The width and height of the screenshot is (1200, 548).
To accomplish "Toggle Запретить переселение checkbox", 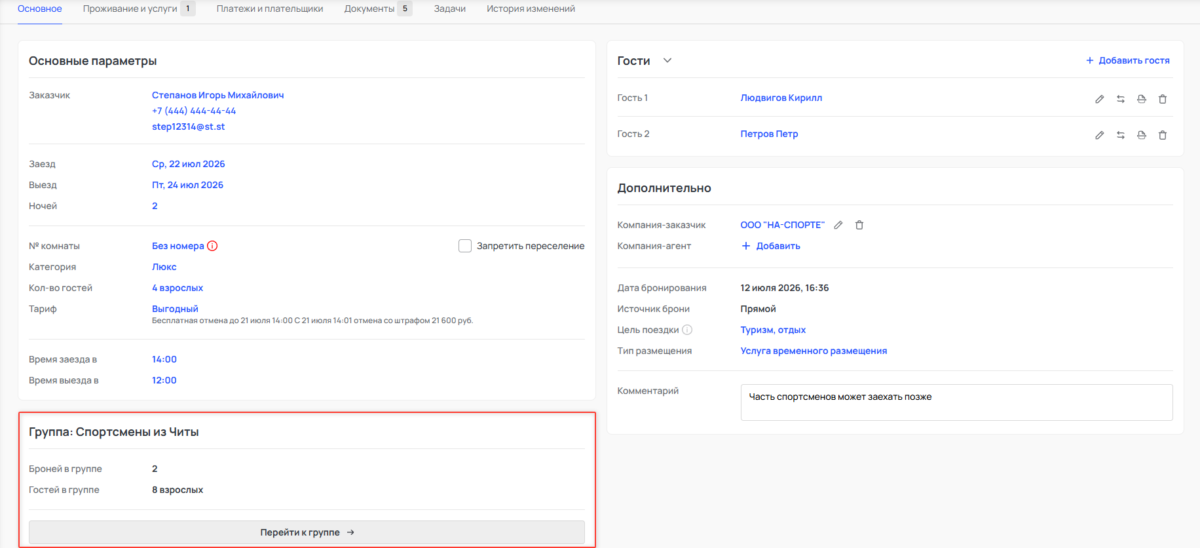I will point(465,246).
